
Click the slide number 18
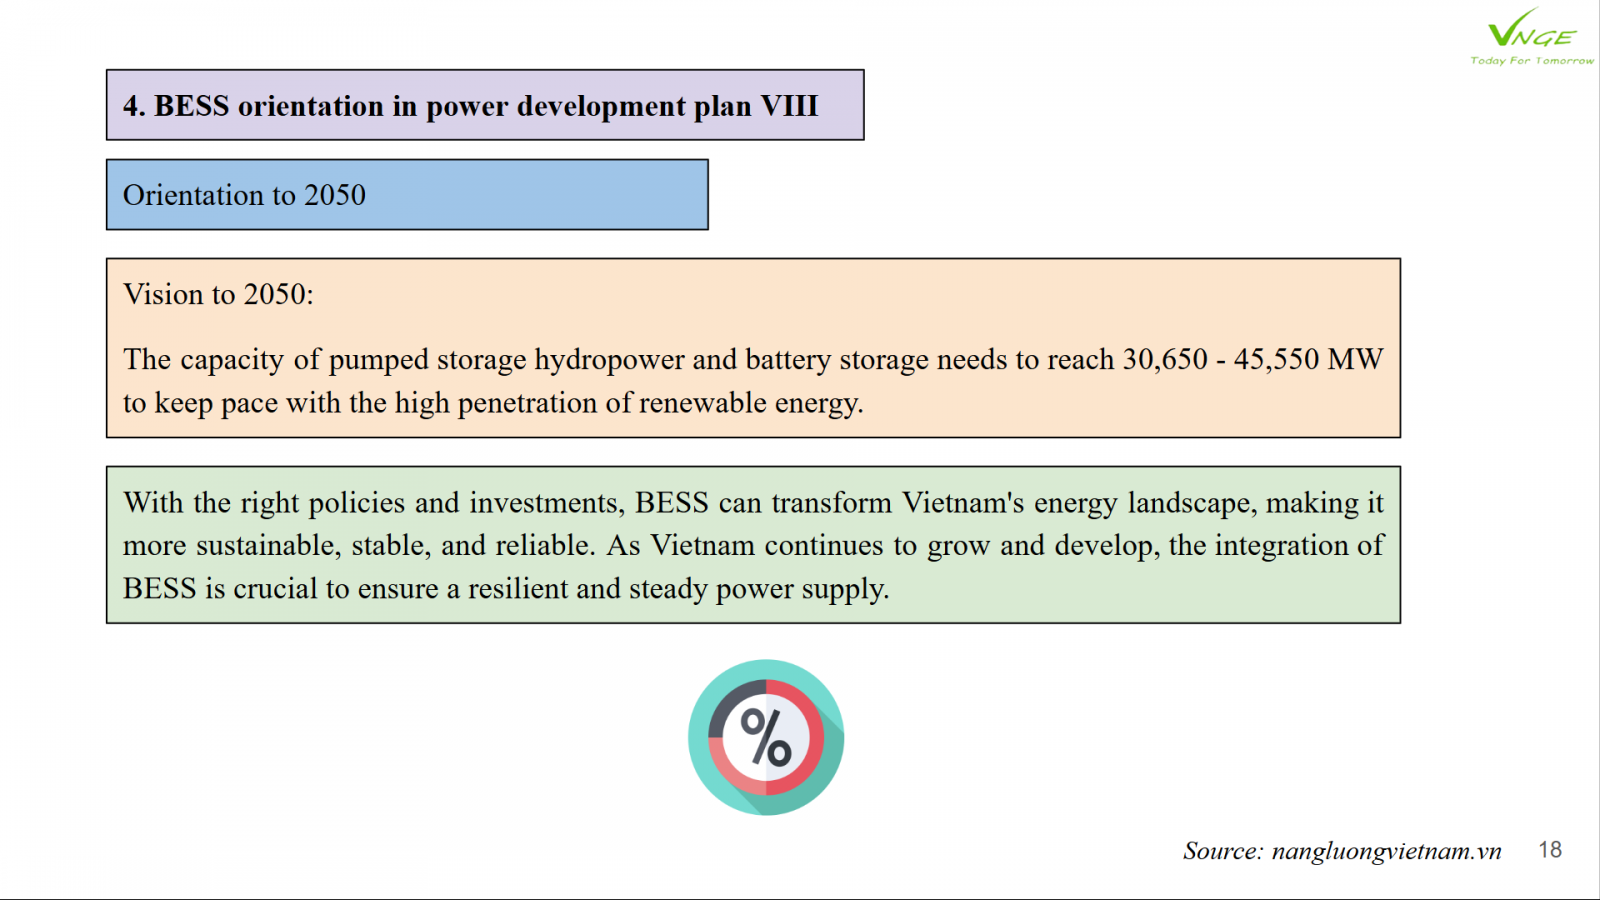1550,850
